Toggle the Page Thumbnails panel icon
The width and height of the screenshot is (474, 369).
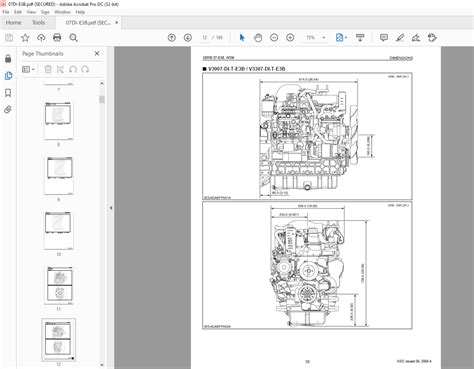point(8,76)
